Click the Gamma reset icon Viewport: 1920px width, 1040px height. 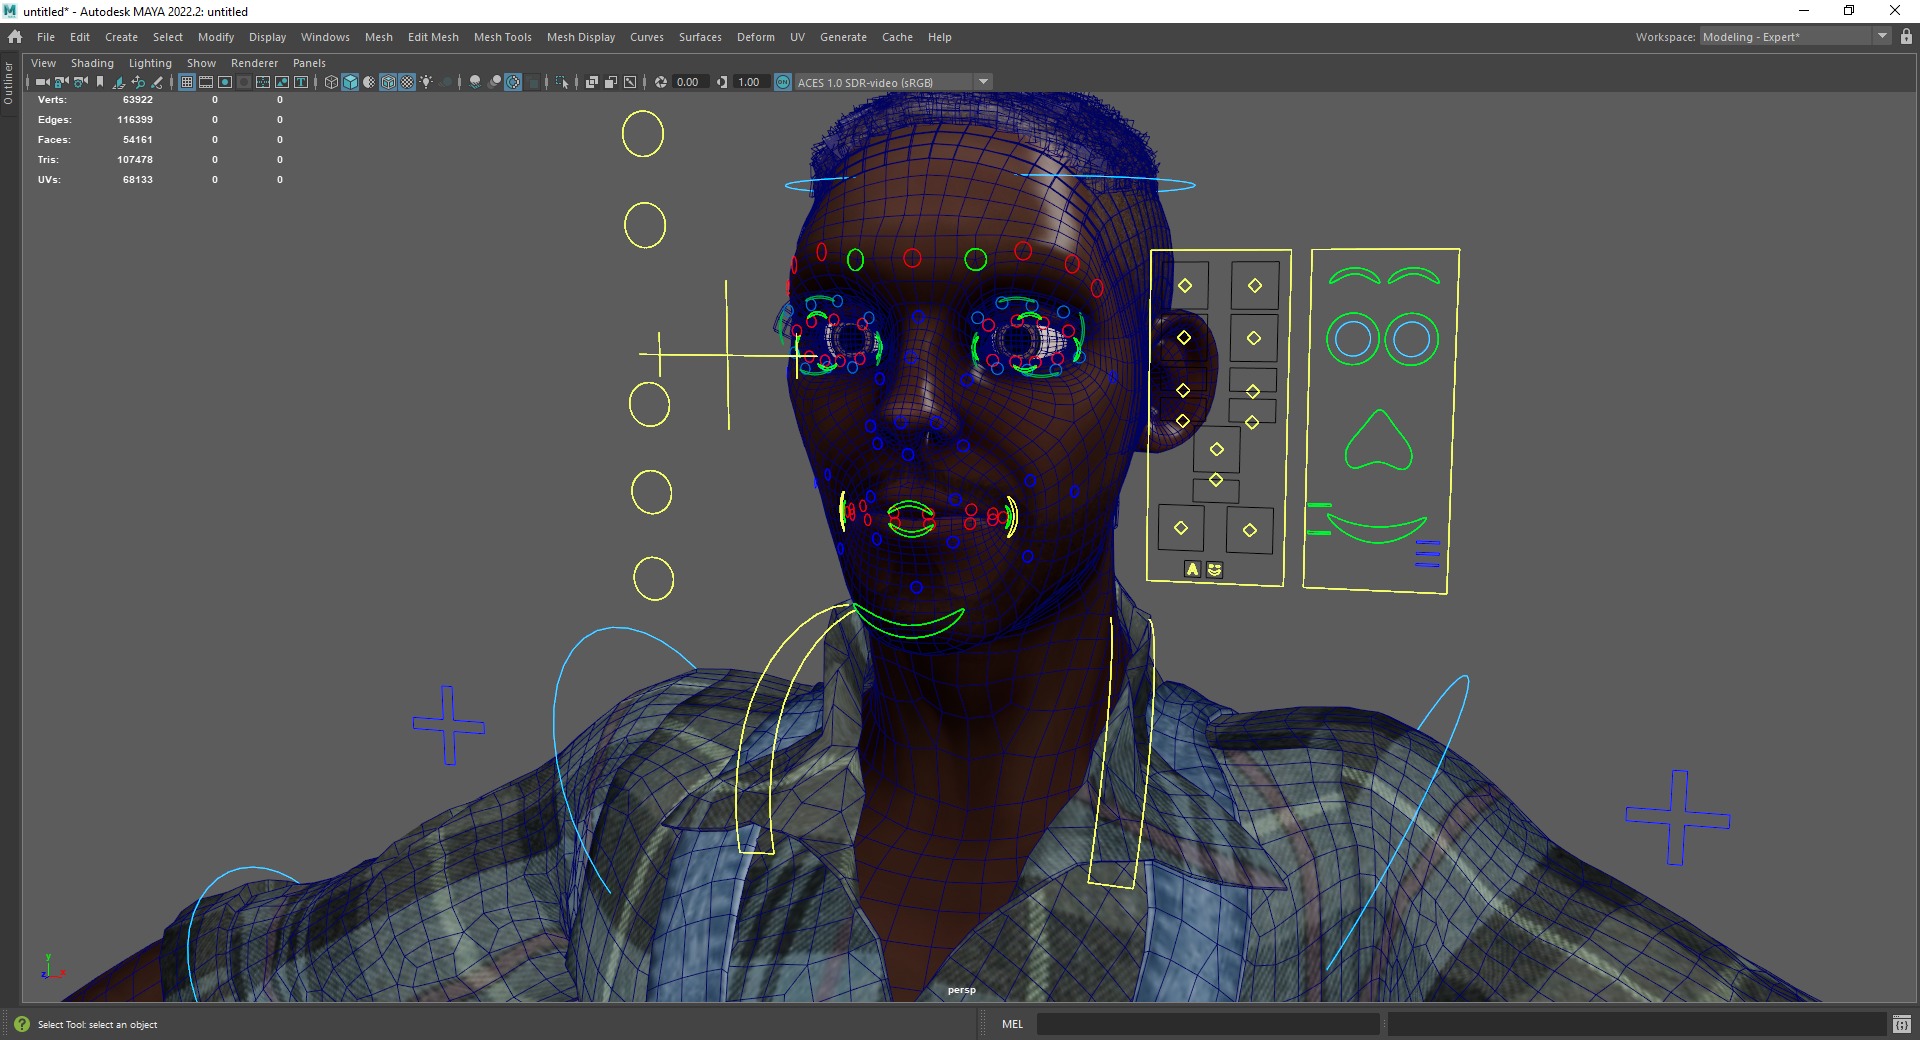(722, 82)
